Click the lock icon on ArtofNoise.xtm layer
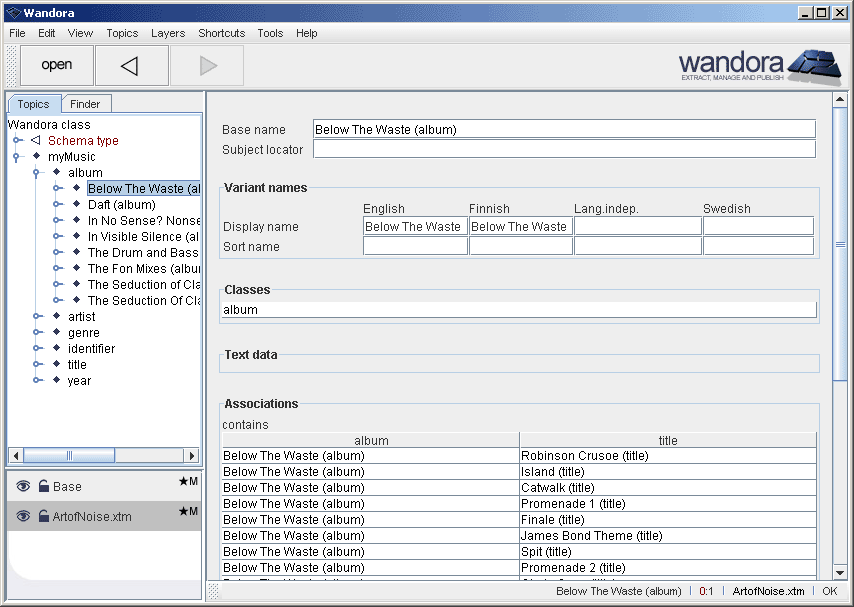Screen dimensions: 854x607 pos(44,517)
